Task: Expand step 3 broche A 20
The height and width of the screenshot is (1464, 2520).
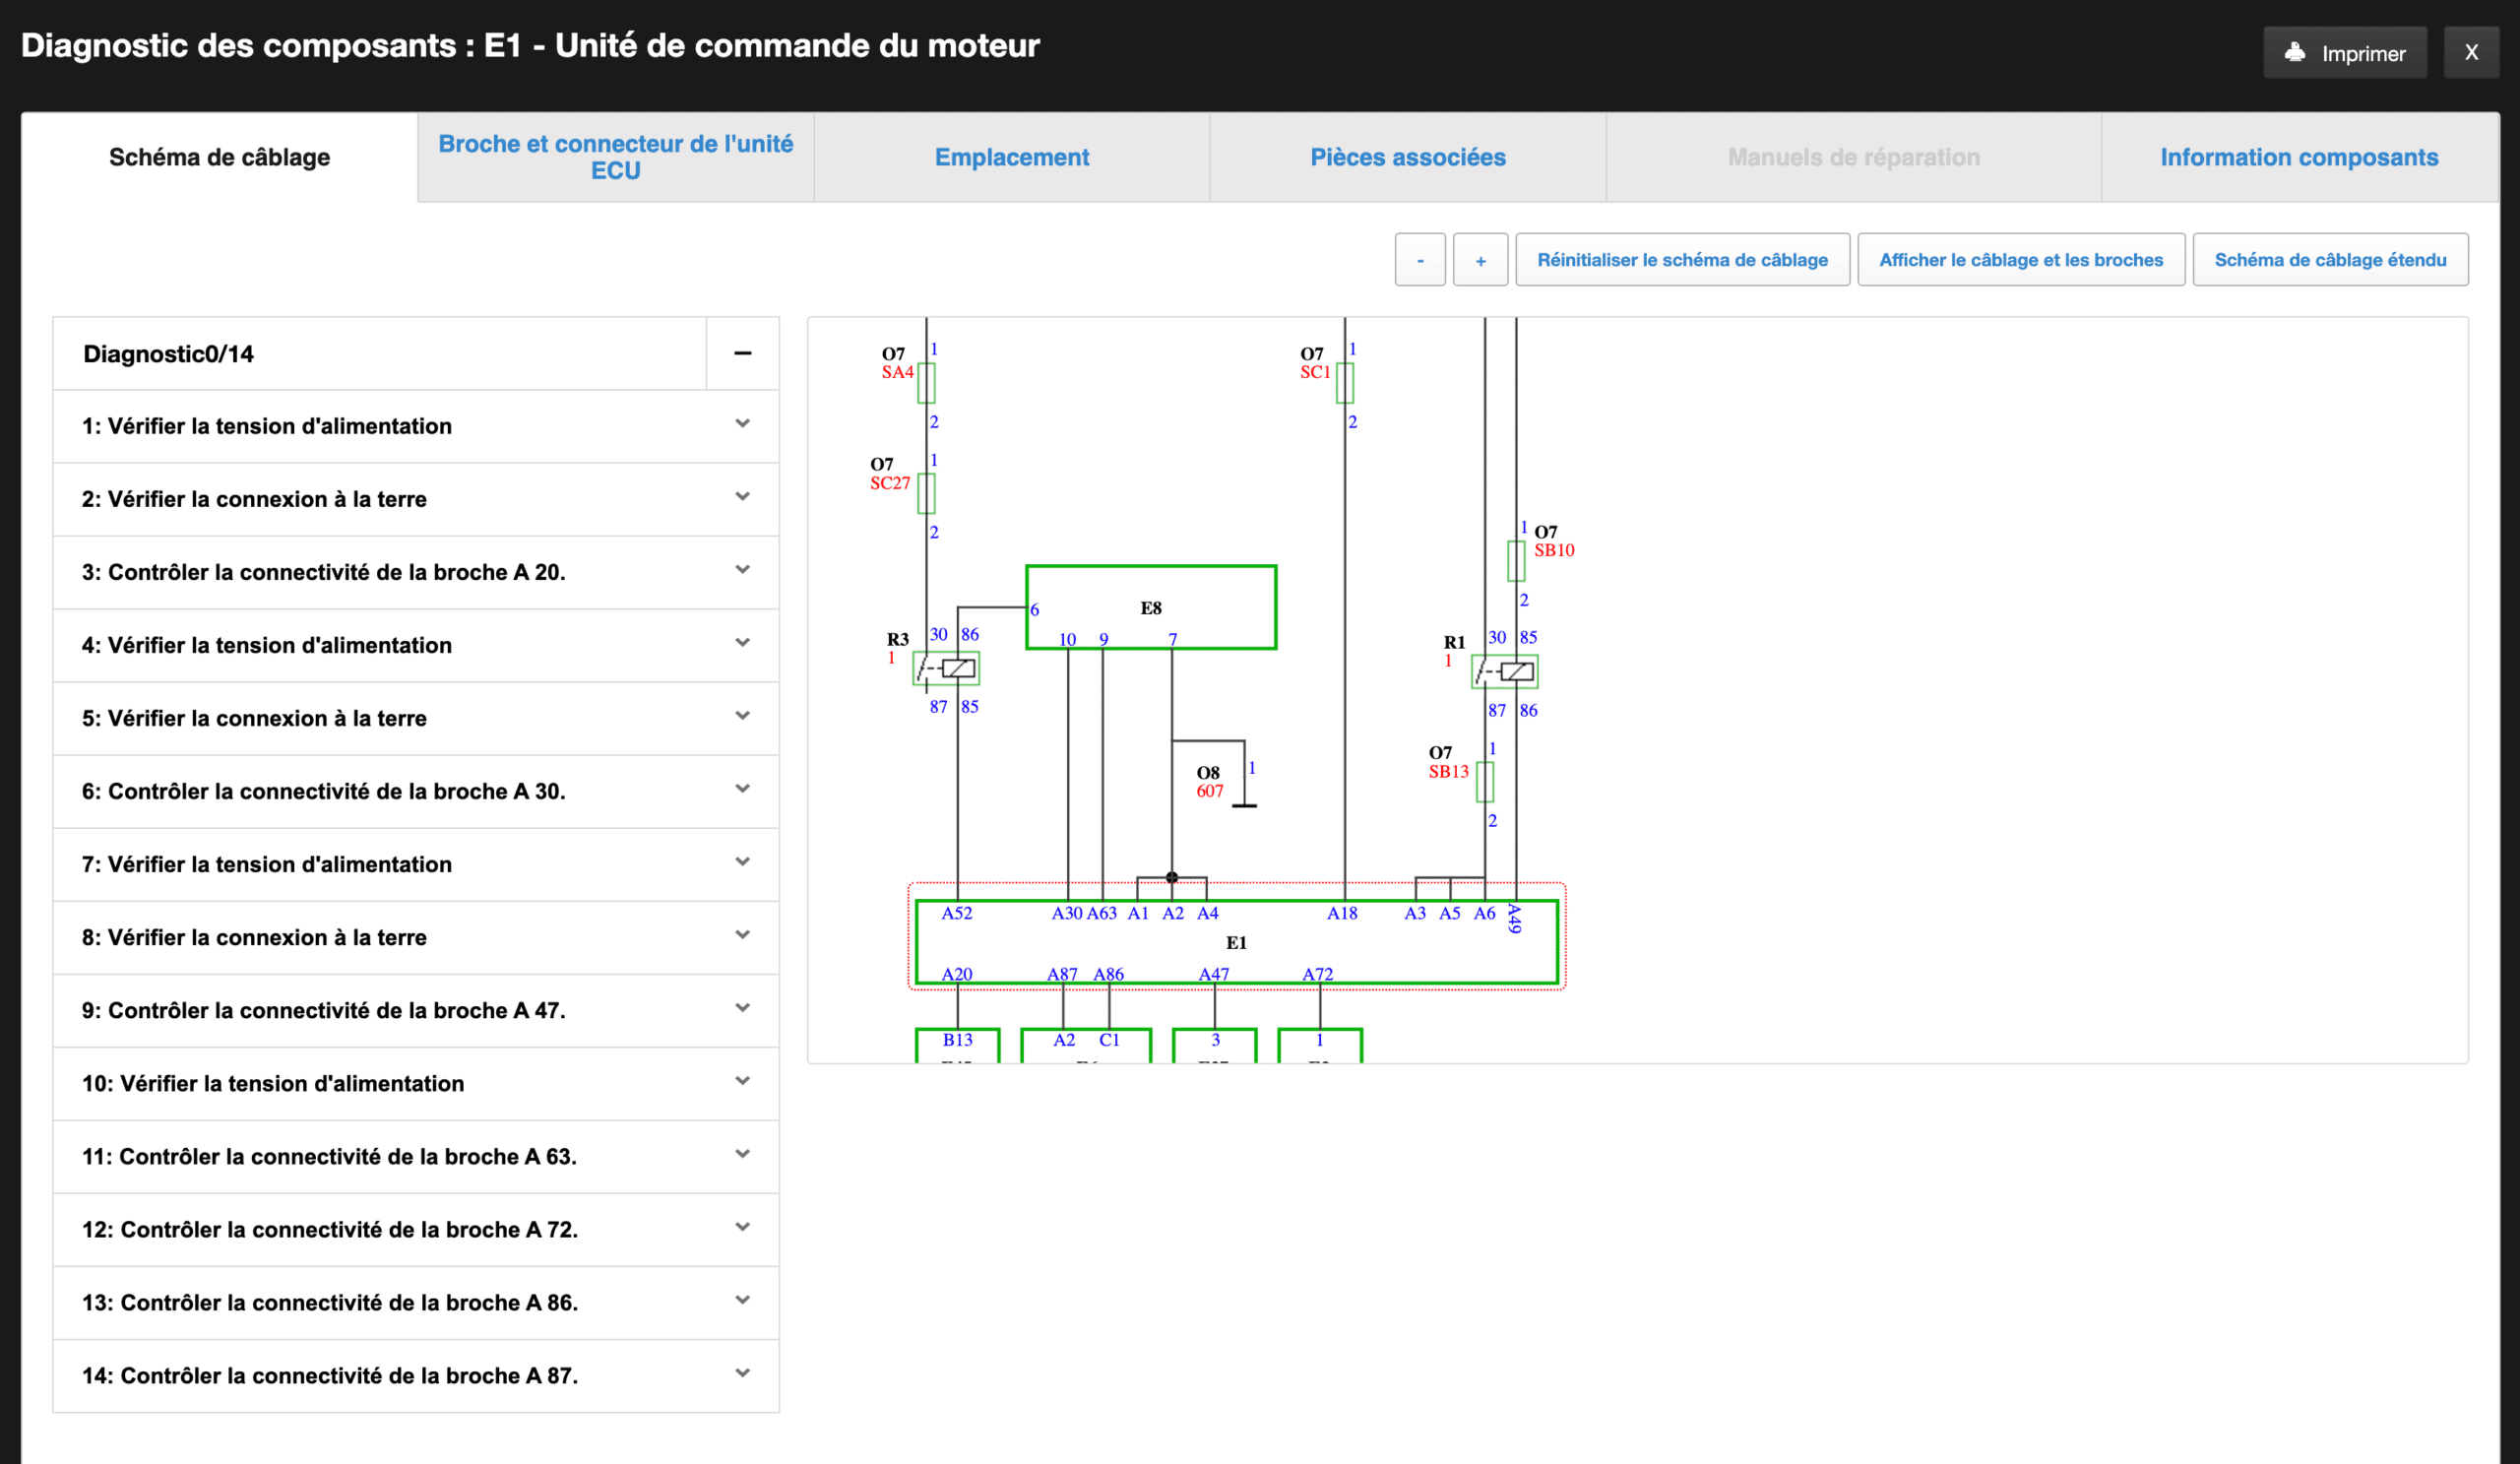Action: 742,570
